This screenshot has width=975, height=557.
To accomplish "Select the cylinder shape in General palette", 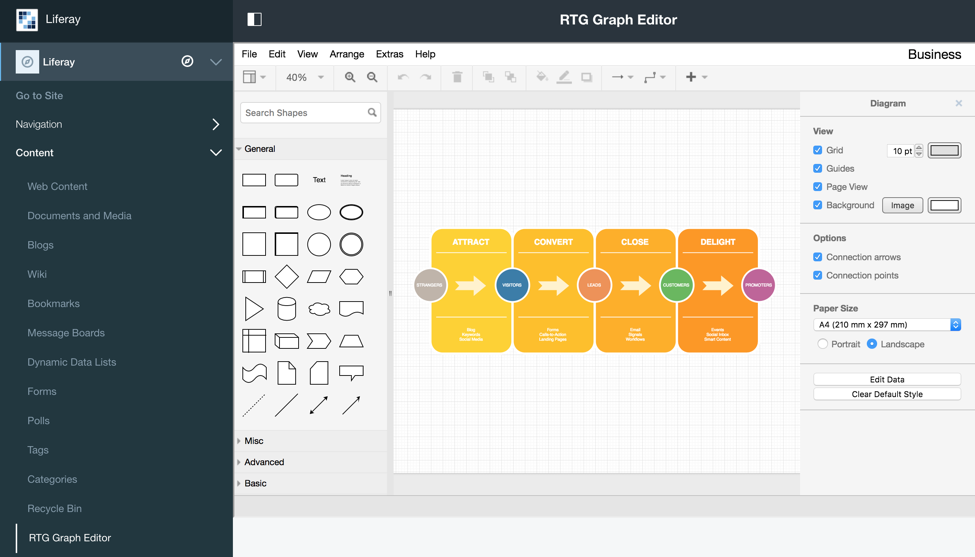I will [x=286, y=309].
